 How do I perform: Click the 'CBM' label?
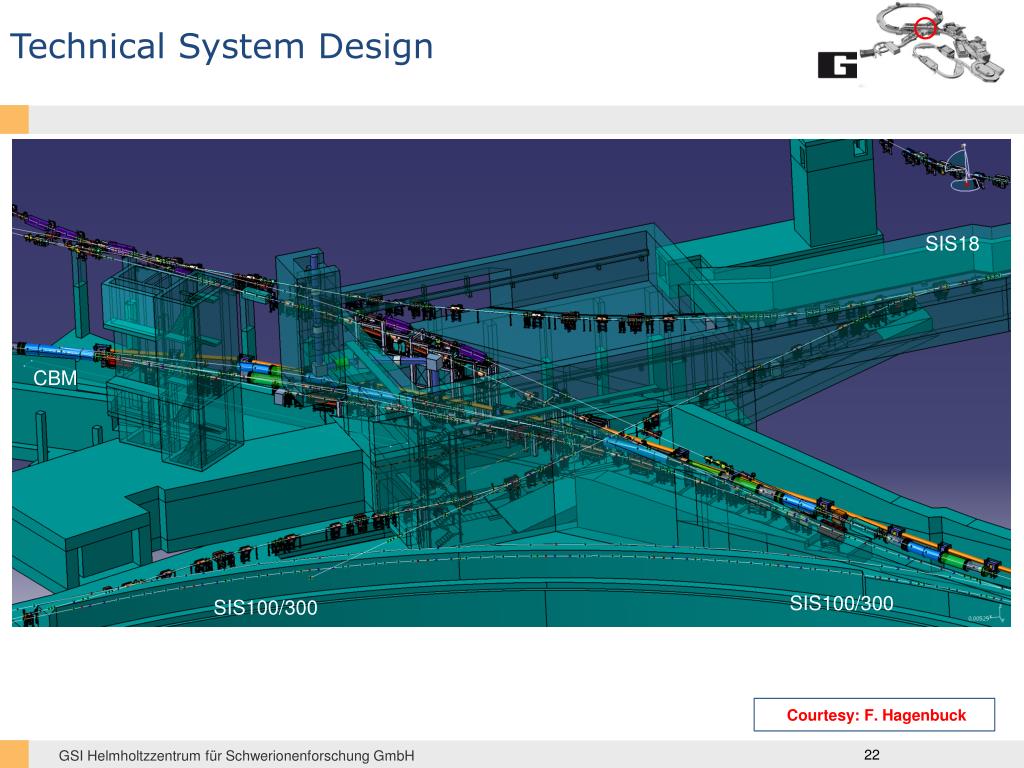55,378
